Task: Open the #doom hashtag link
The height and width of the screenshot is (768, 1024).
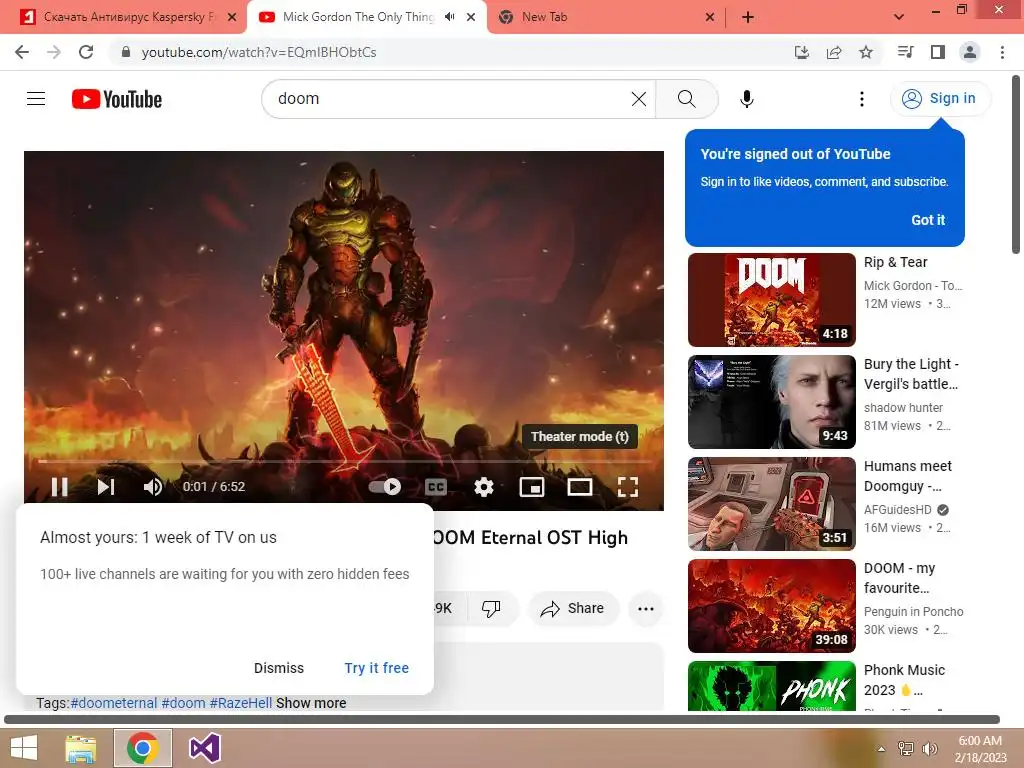Action: click(x=184, y=703)
